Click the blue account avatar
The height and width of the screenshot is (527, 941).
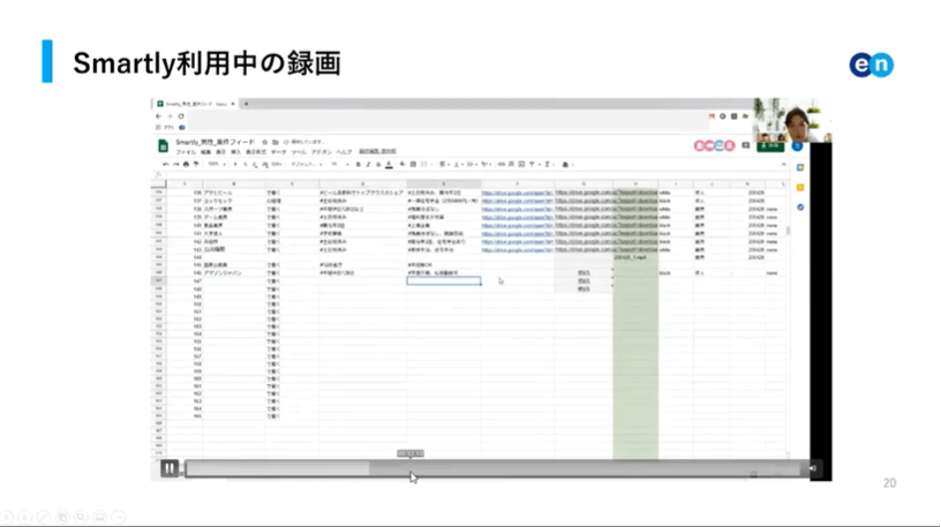(797, 146)
